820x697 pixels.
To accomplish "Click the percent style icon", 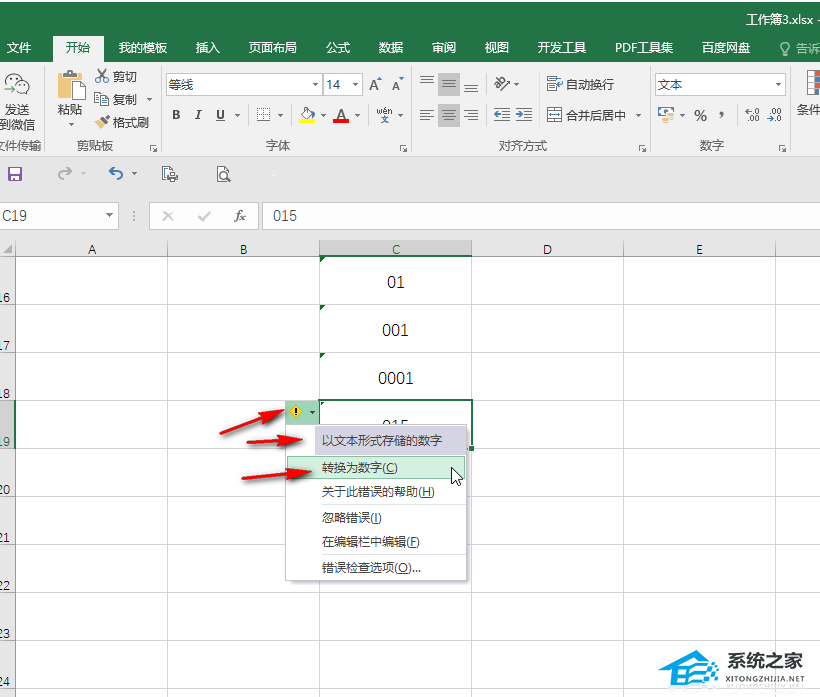I will [700, 115].
